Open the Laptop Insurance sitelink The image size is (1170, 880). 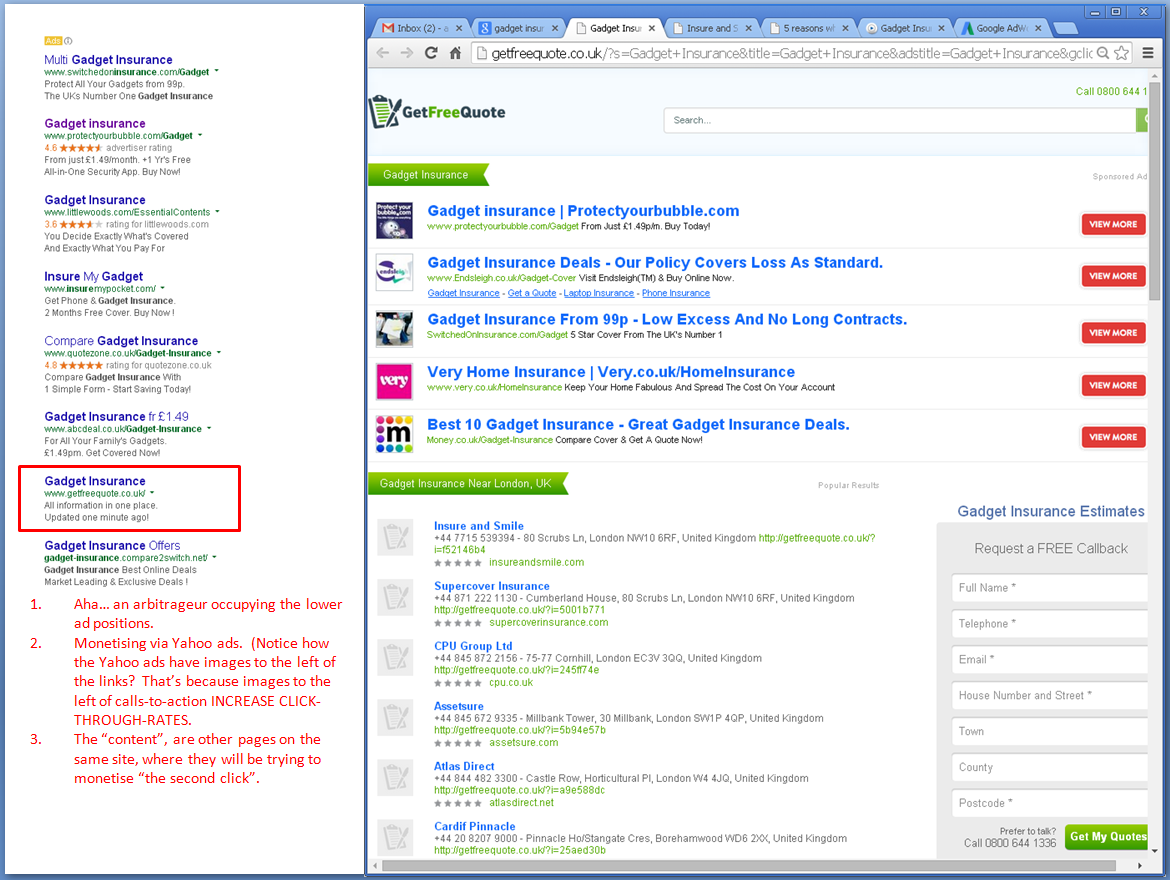(x=598, y=293)
